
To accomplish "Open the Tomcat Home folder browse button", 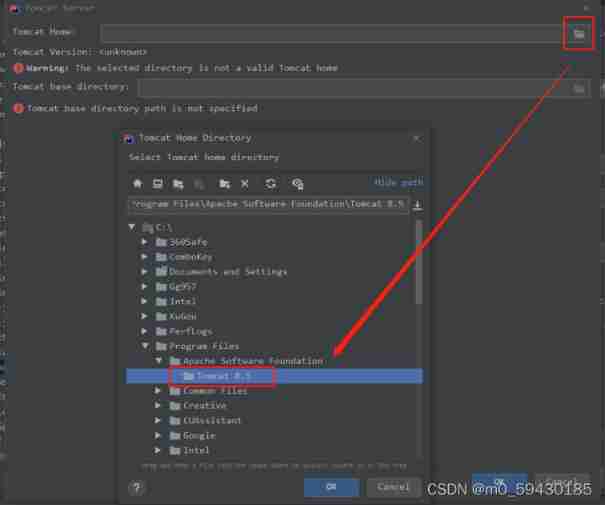I will (x=578, y=34).
